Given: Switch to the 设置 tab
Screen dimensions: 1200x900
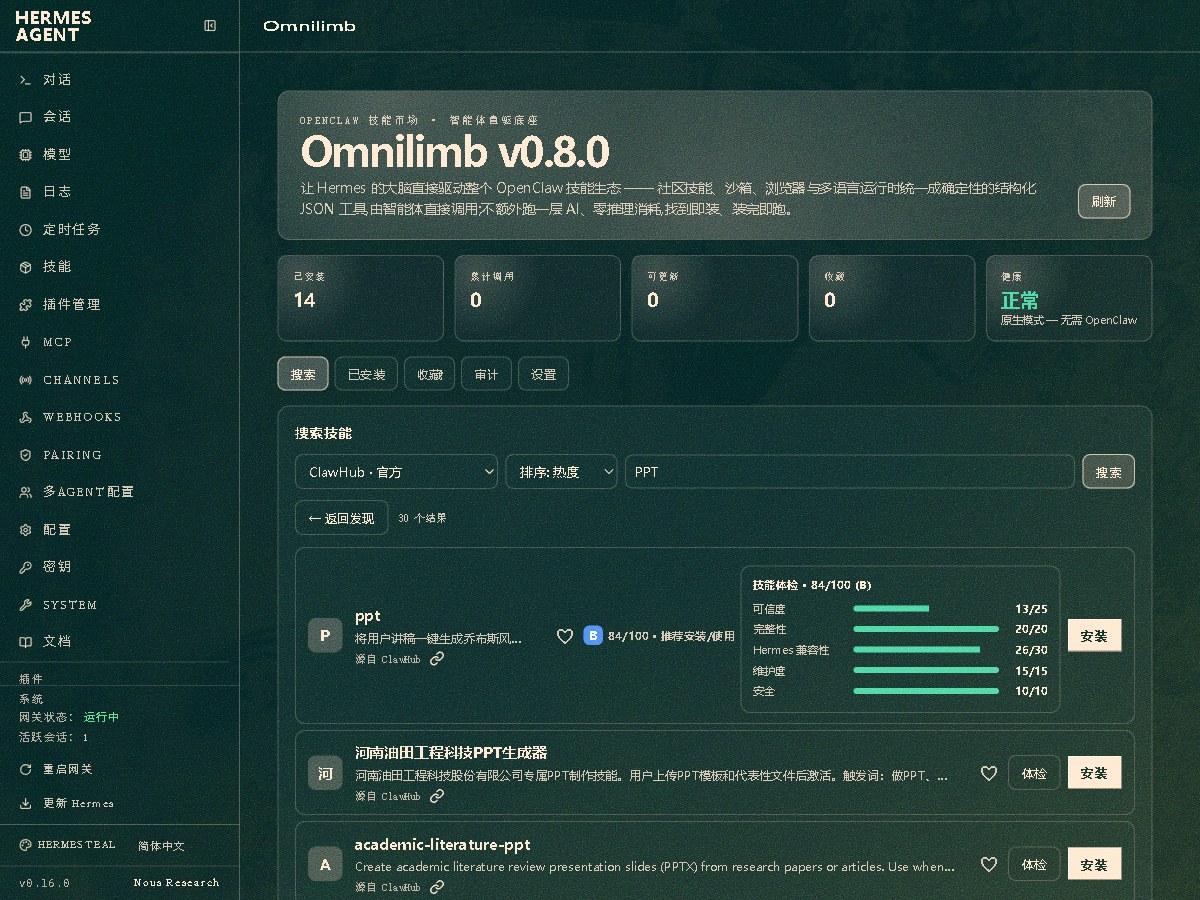Looking at the screenshot, I should tap(544, 374).
